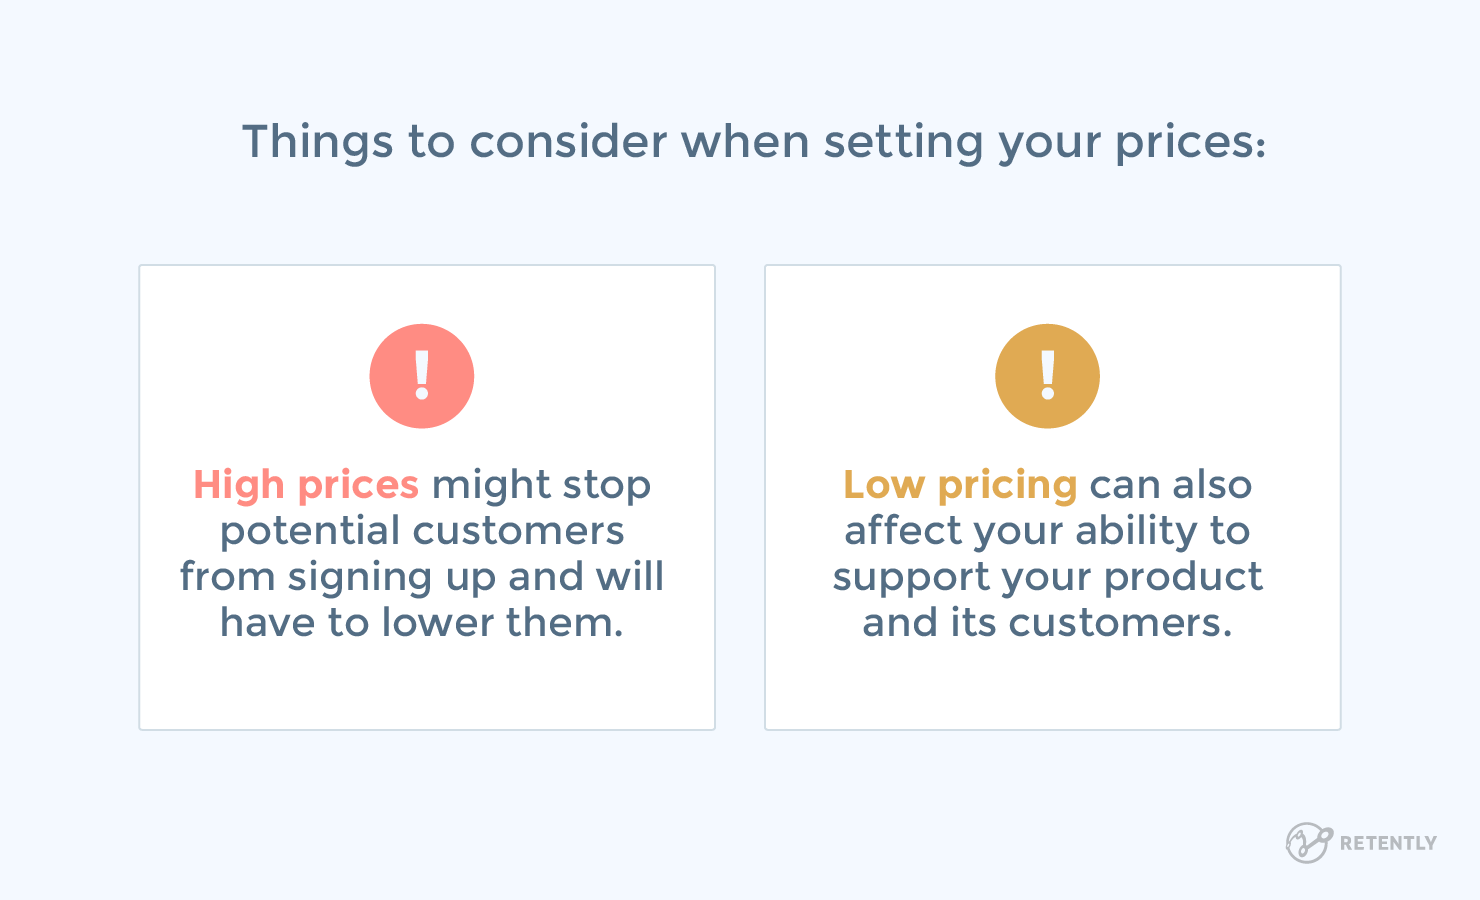Screen dimensions: 1480x900
Task: Click the words 'might stop'
Action: point(541,485)
